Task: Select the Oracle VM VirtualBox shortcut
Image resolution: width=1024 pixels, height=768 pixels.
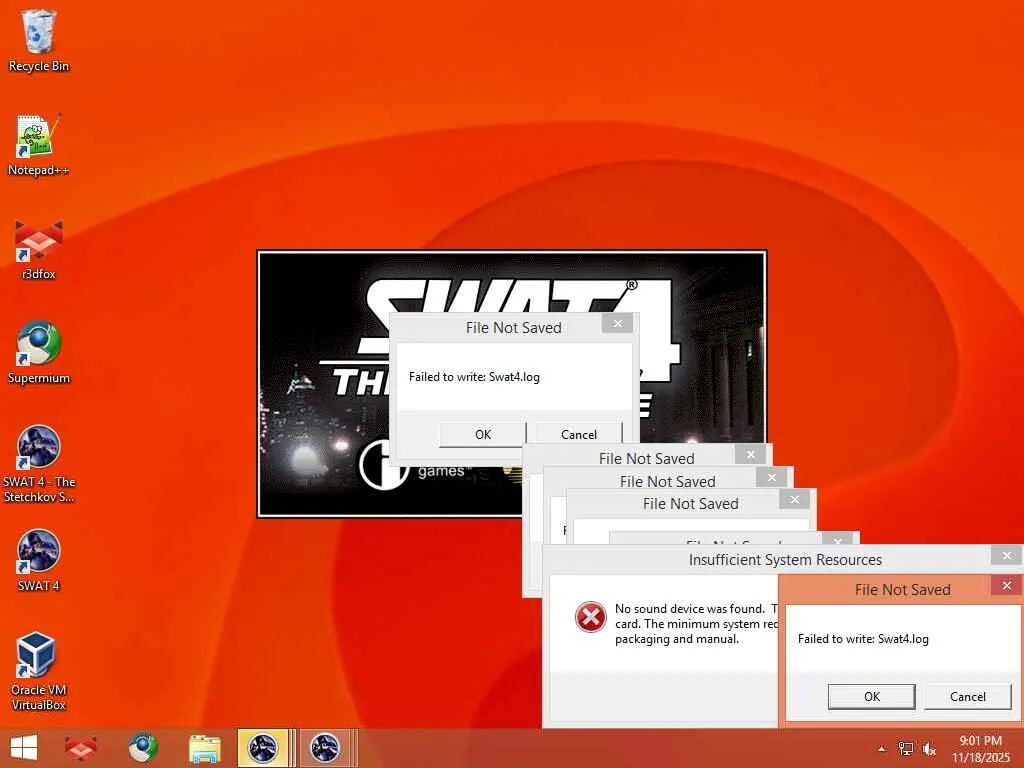Action: [39, 671]
